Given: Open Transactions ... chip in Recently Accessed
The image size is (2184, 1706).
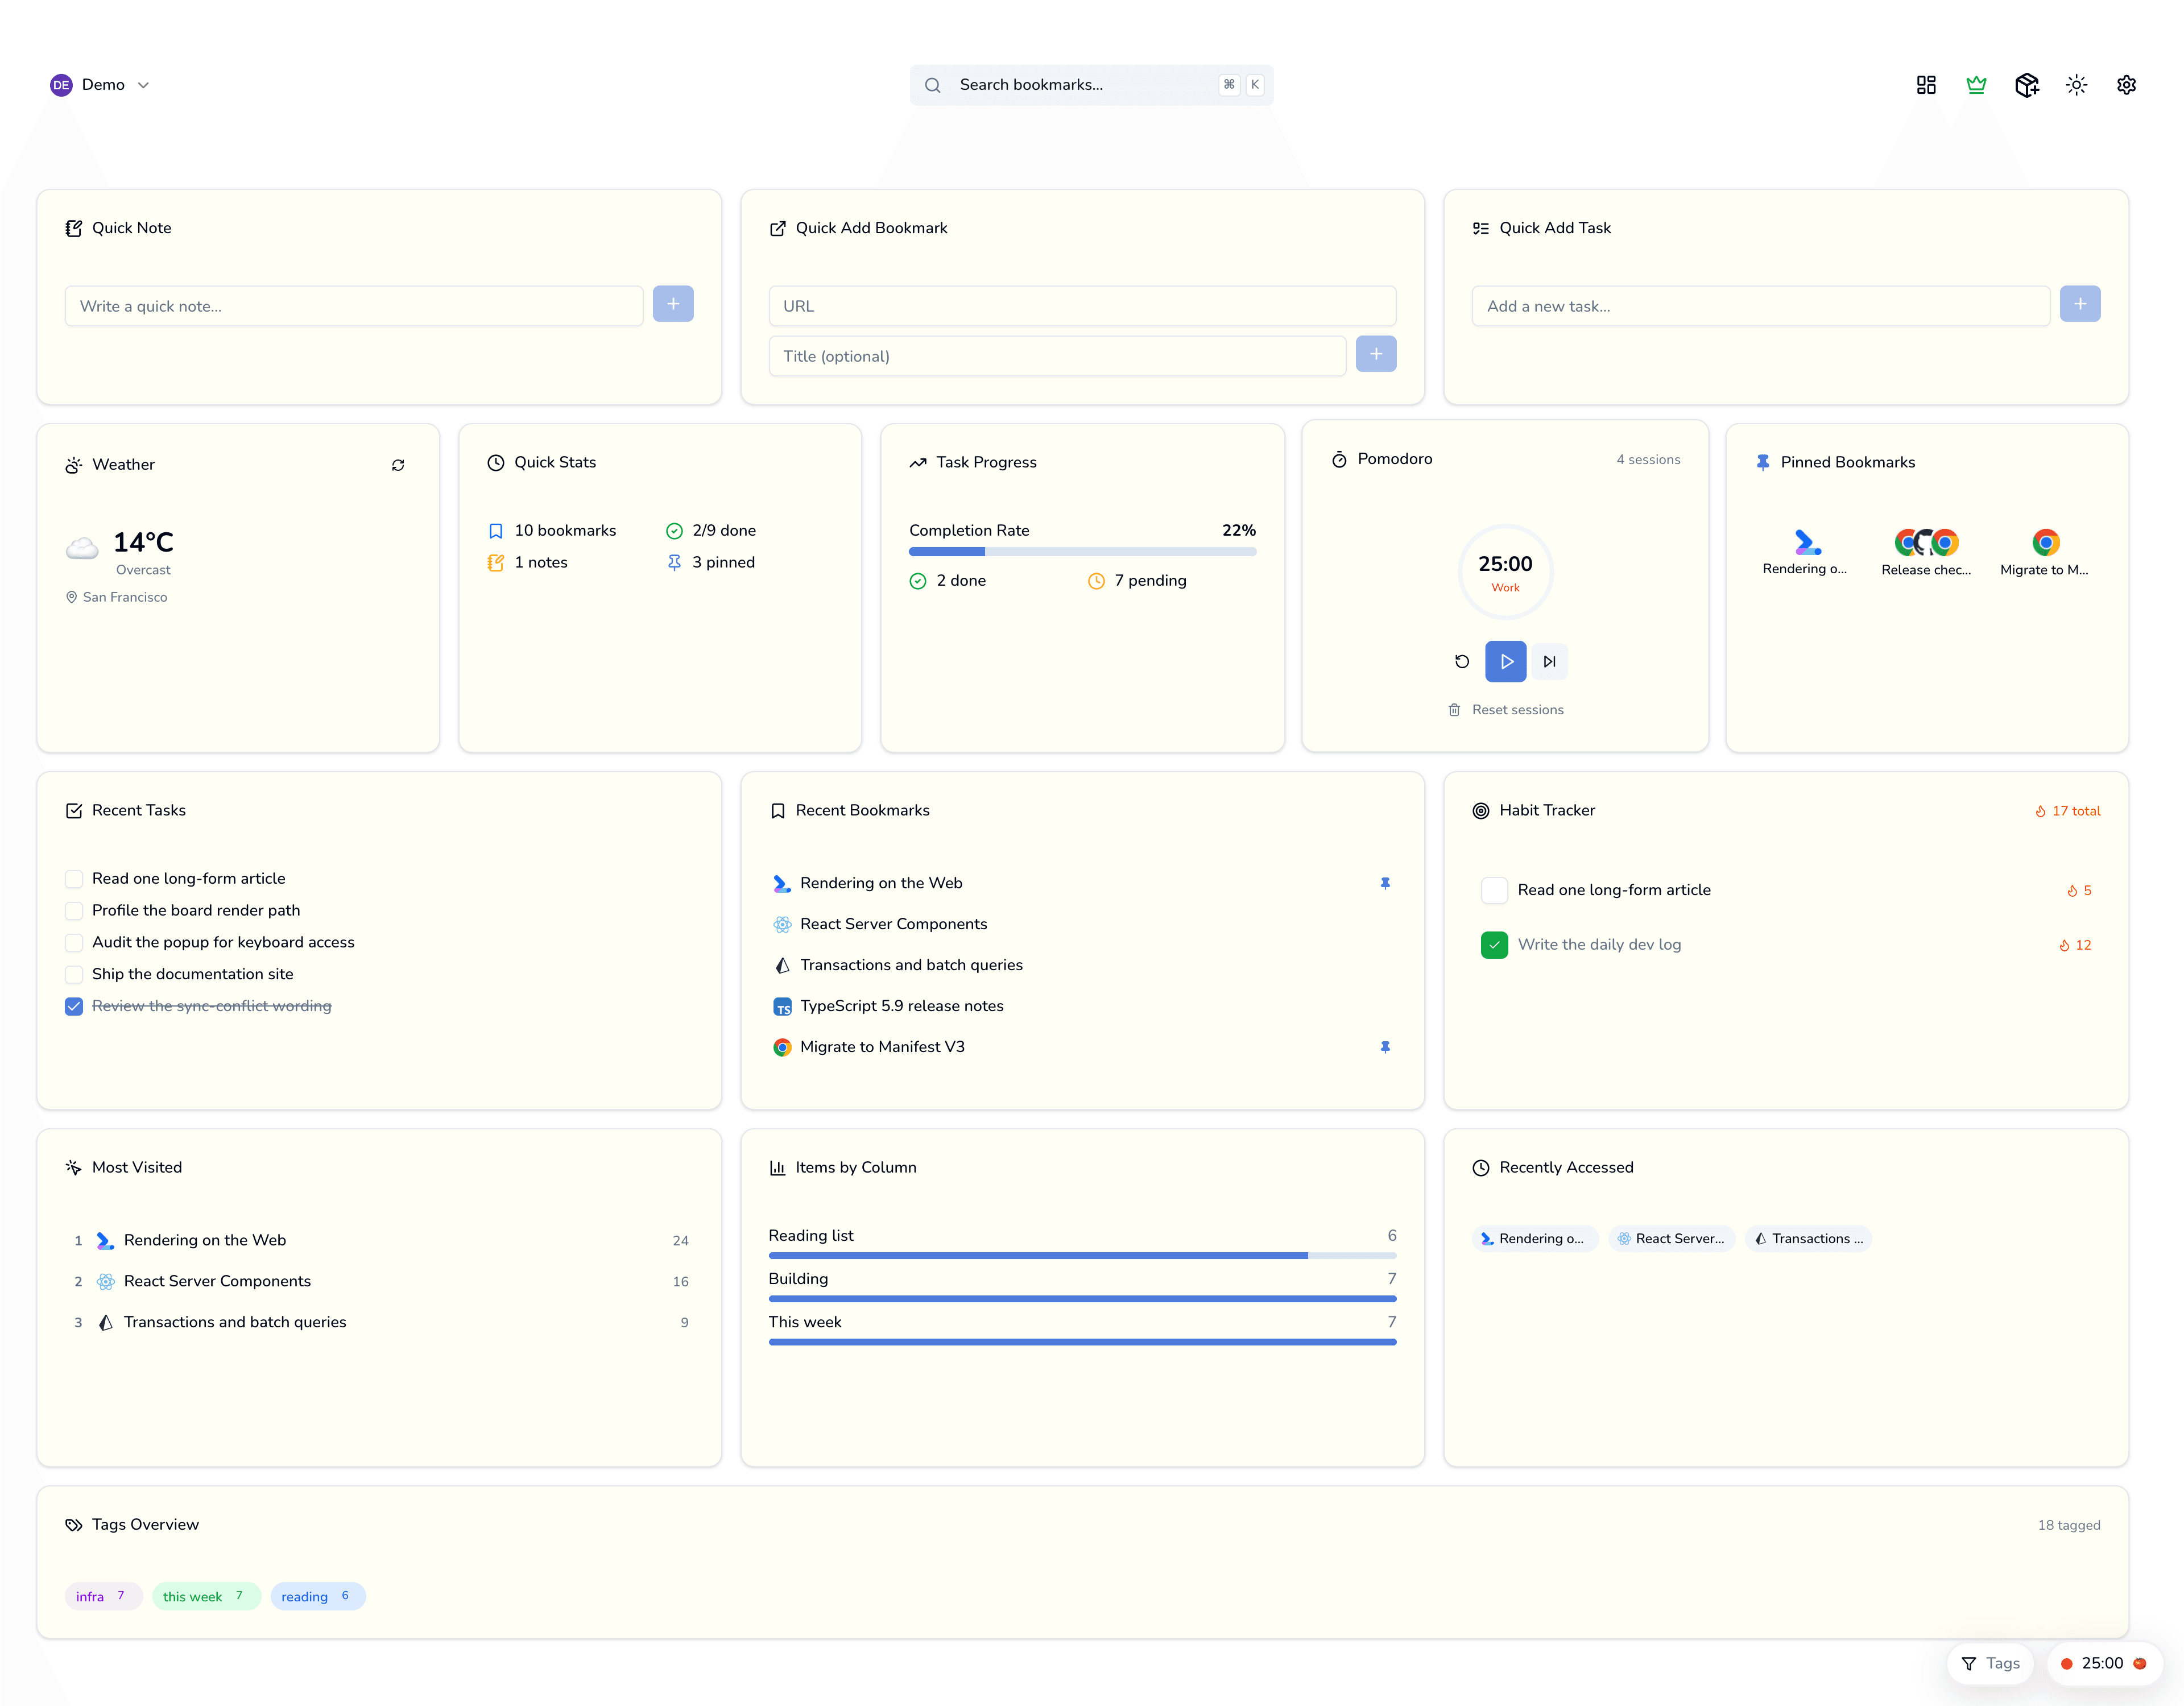Looking at the screenshot, I should pos(1808,1239).
